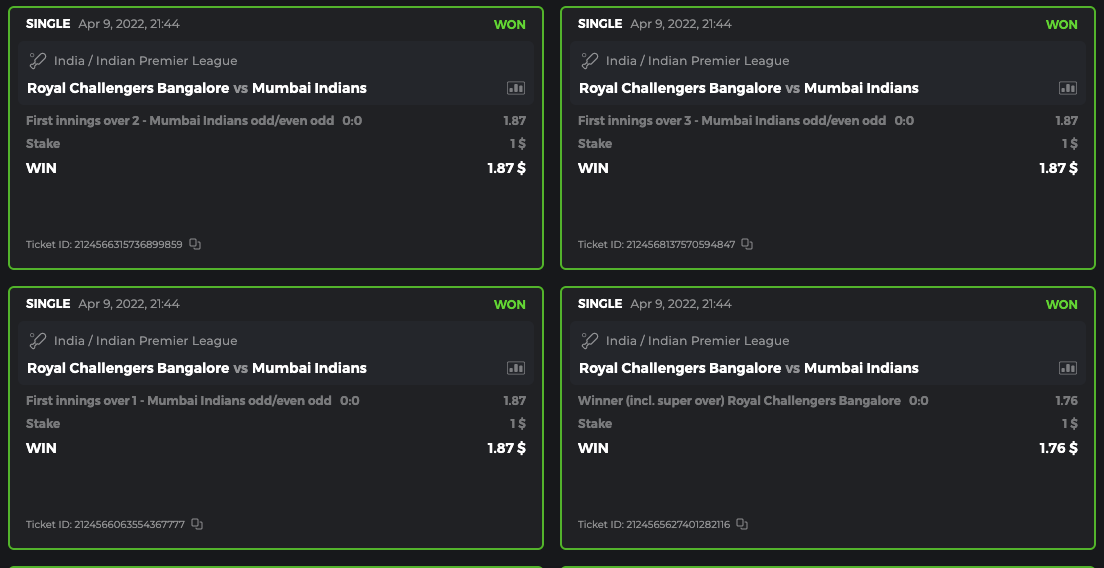Open Royal Challengers vs Mumbai match on Winner bet
Viewport: 1104px width, 568px height.
coord(749,368)
